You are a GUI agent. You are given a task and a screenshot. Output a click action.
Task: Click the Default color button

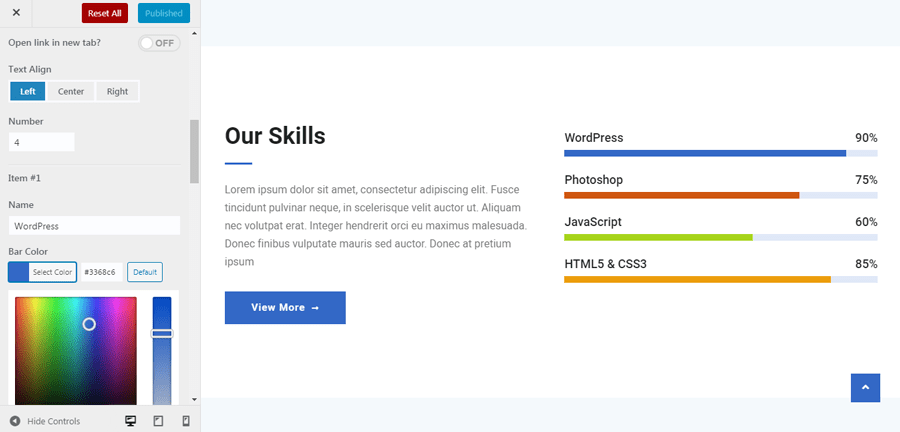click(145, 272)
